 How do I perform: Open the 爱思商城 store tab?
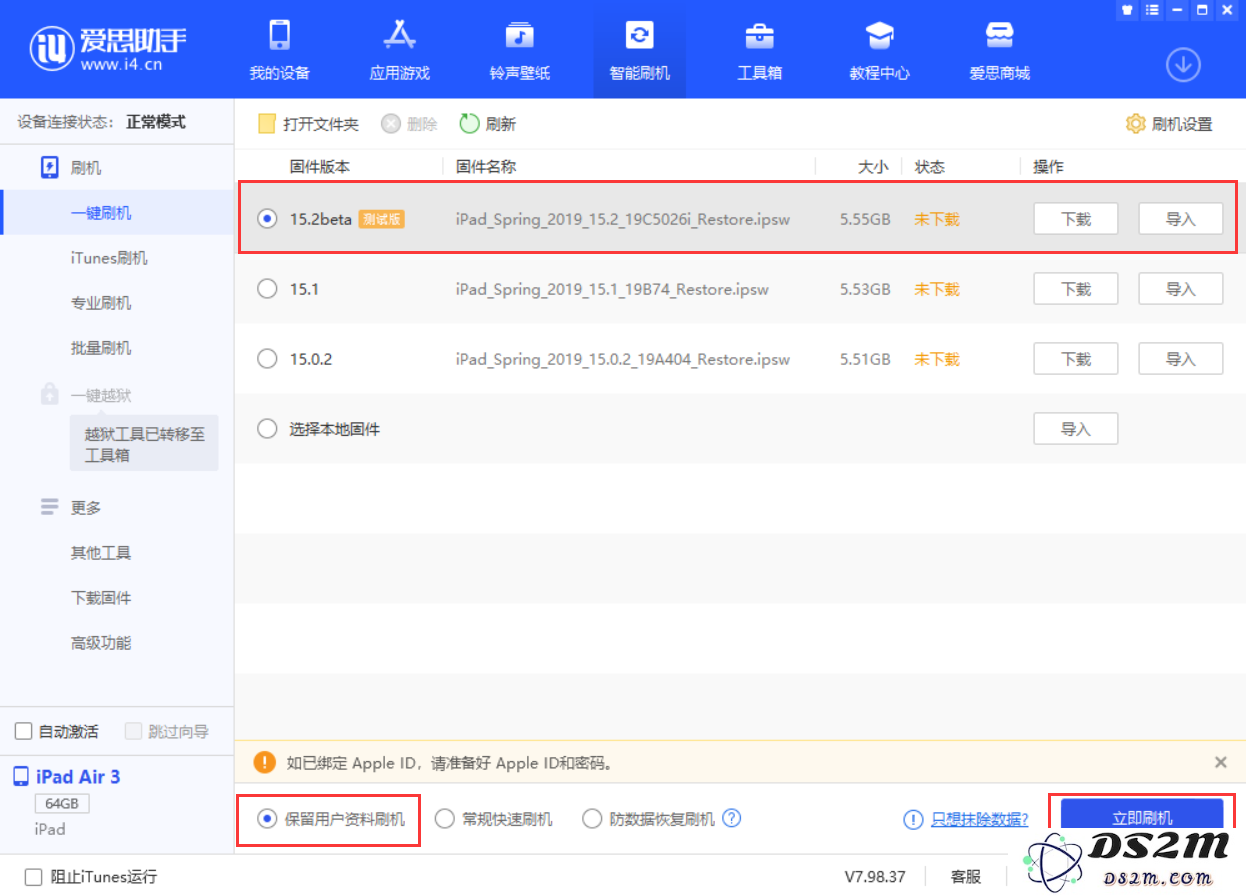coord(999,50)
